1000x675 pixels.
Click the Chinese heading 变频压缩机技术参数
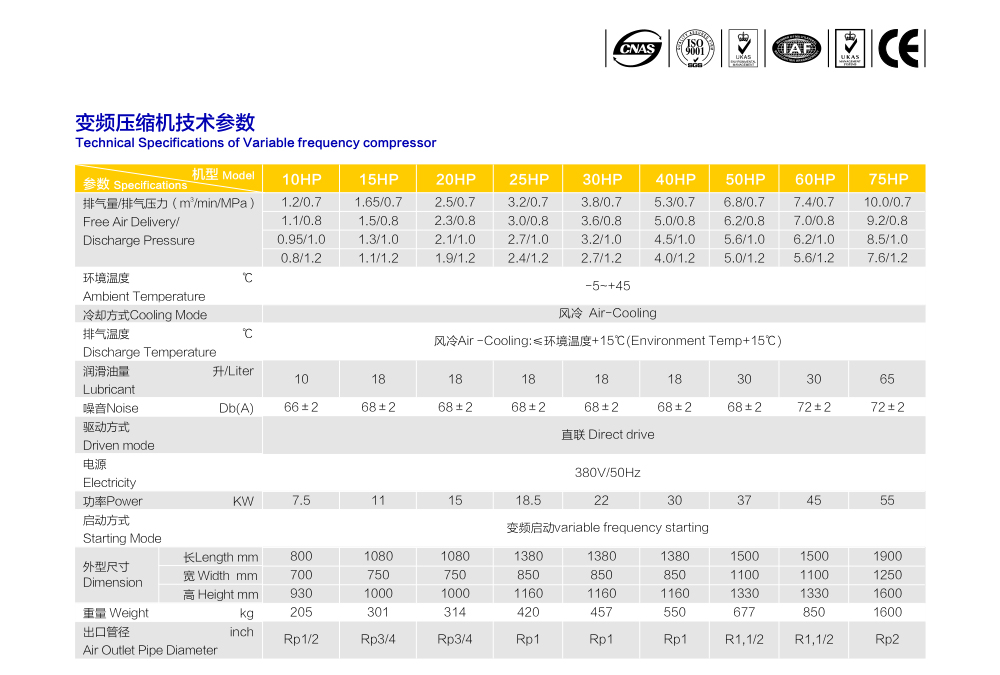click(x=165, y=123)
